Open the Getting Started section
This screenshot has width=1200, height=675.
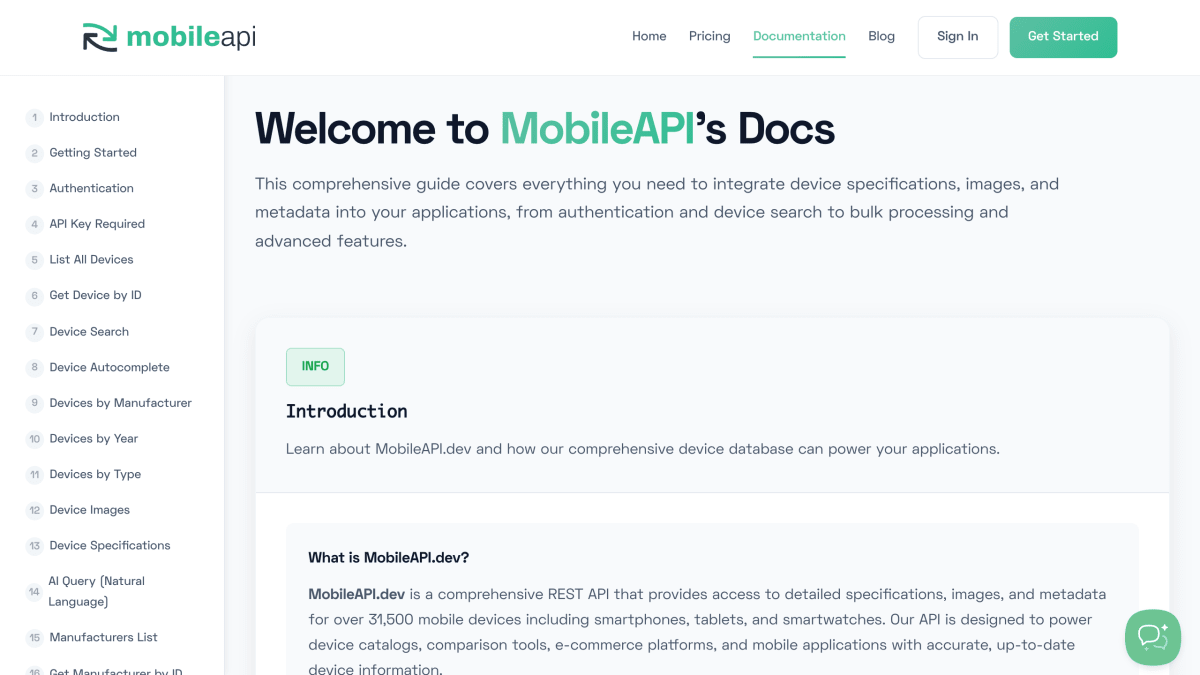click(x=93, y=153)
